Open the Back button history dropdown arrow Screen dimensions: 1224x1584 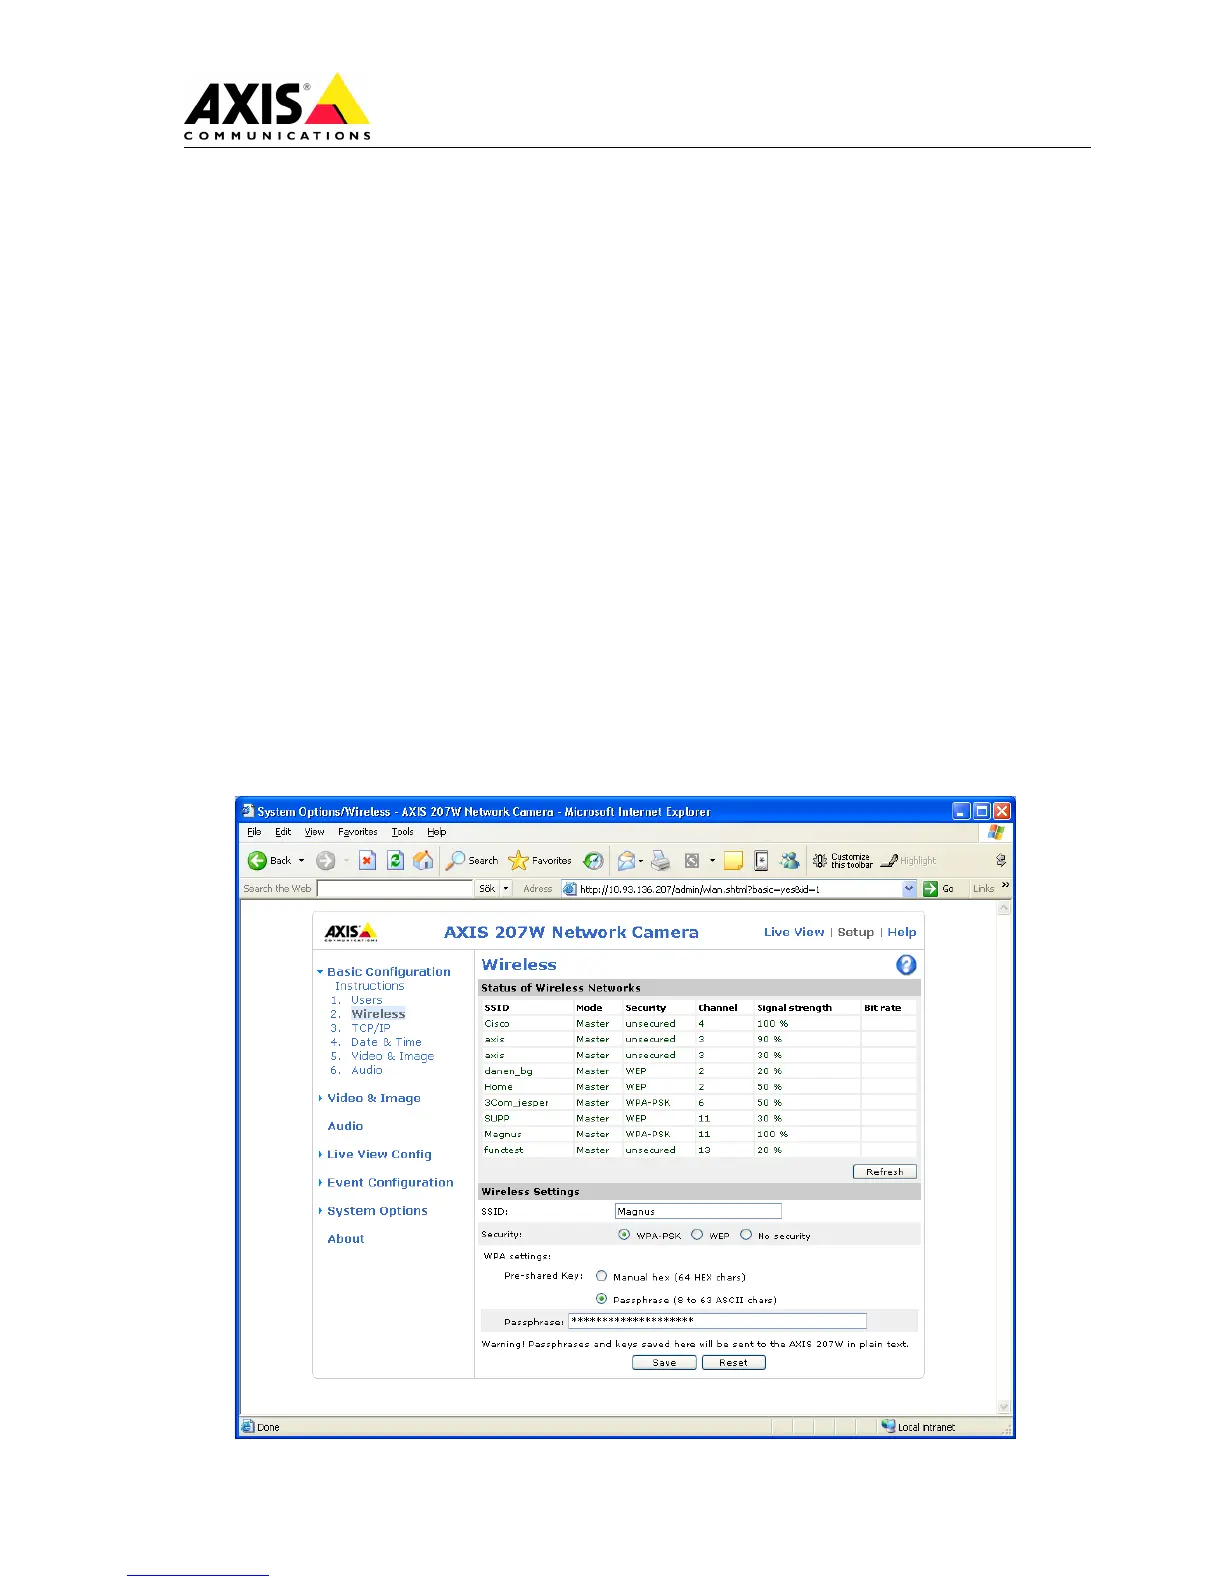[x=301, y=860]
